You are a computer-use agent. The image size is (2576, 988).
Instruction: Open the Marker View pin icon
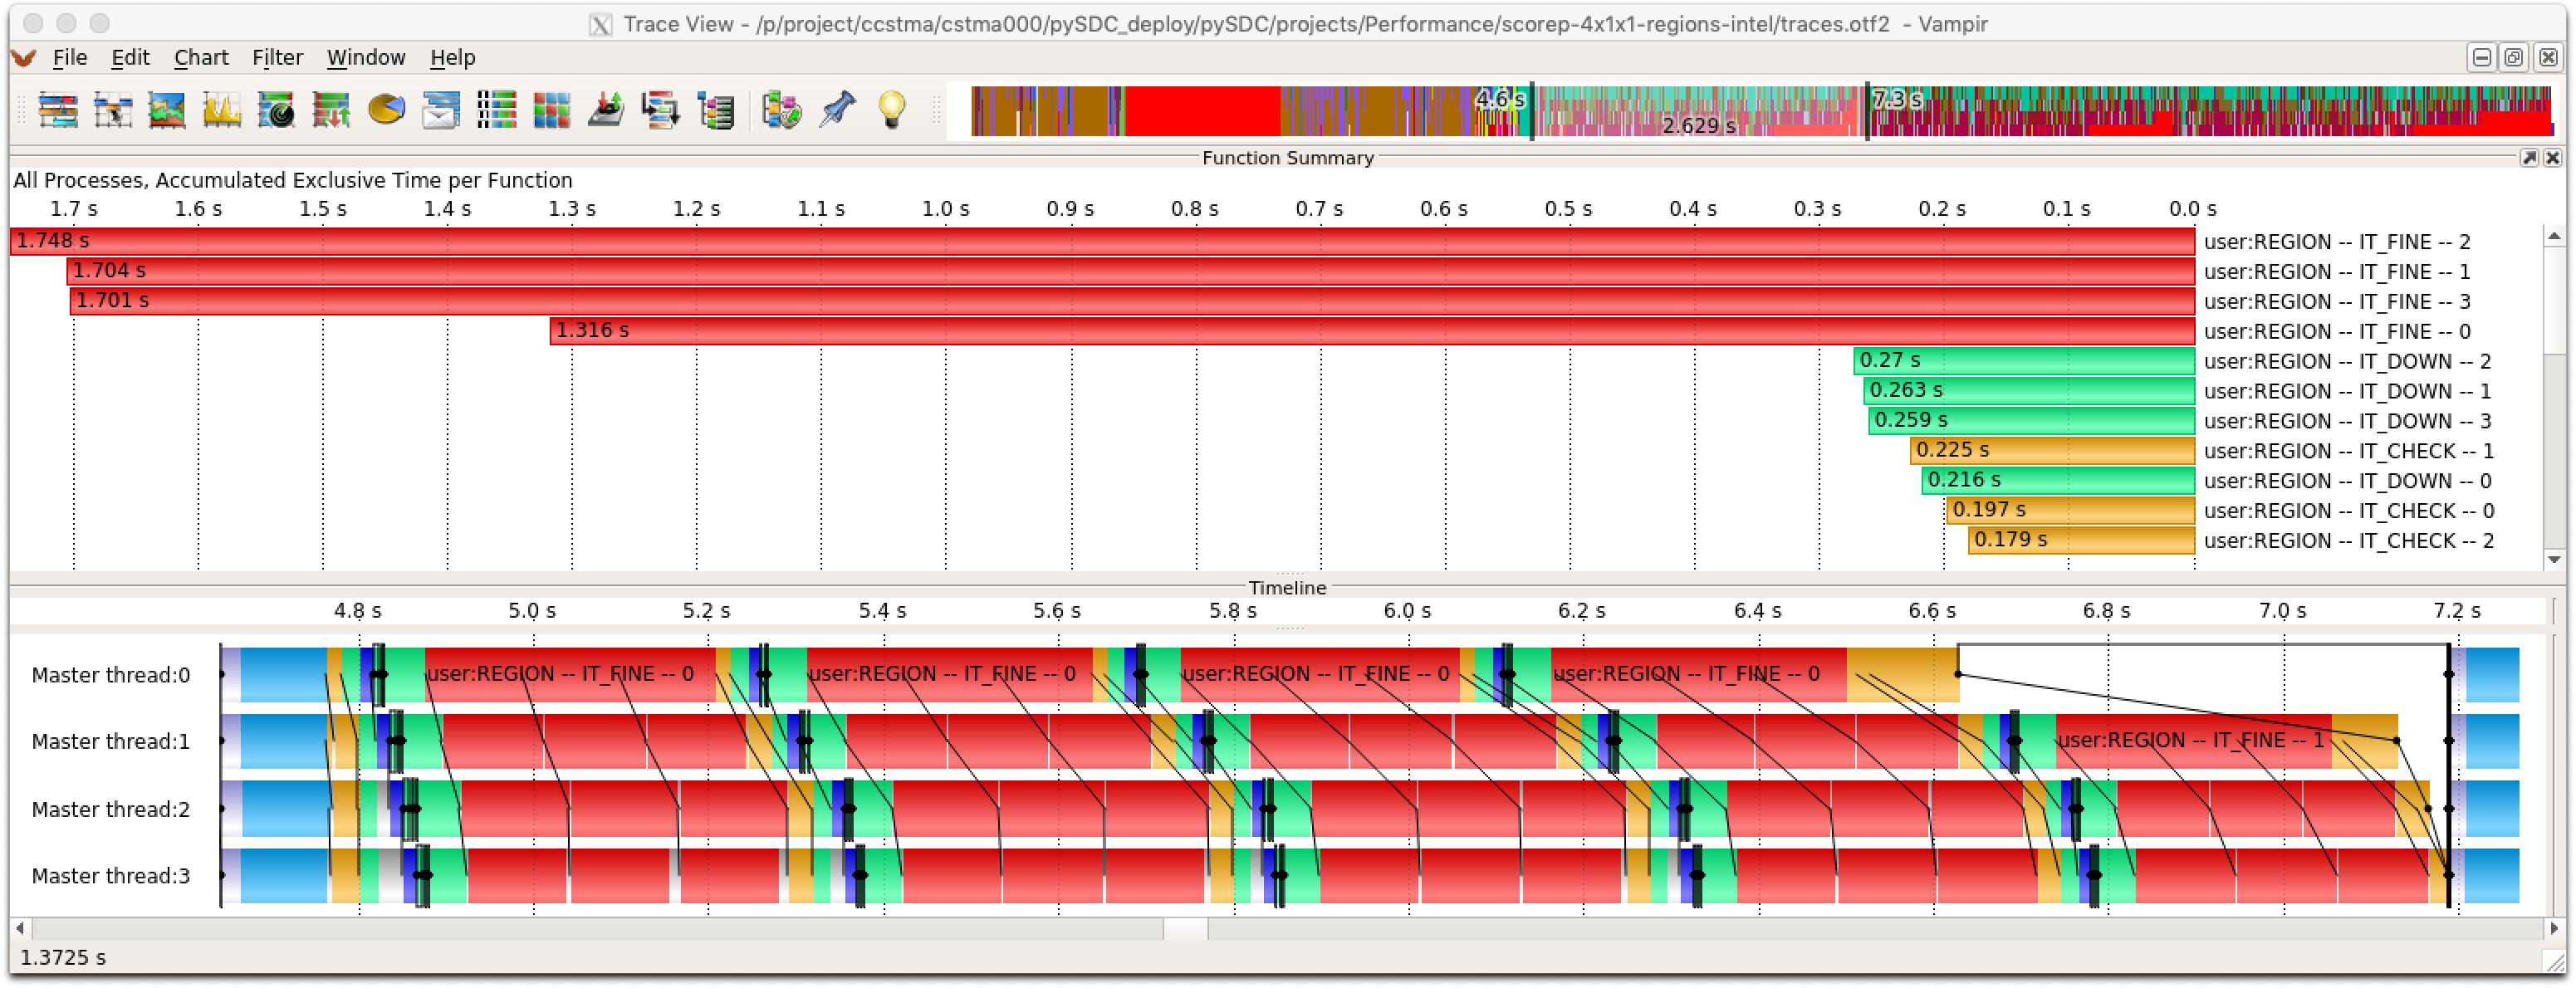(x=836, y=110)
